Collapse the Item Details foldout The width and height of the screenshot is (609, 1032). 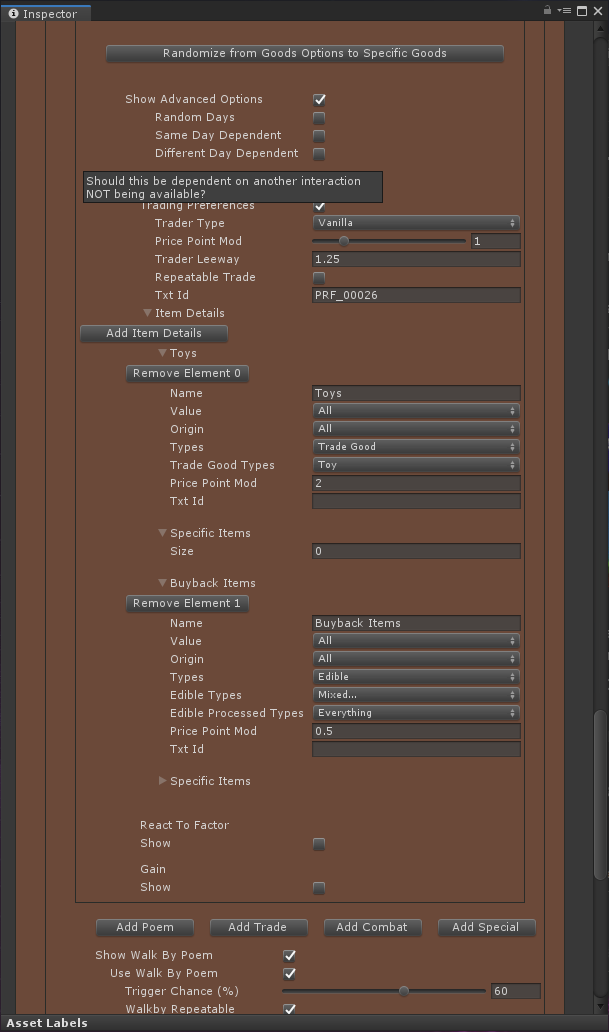coord(147,313)
